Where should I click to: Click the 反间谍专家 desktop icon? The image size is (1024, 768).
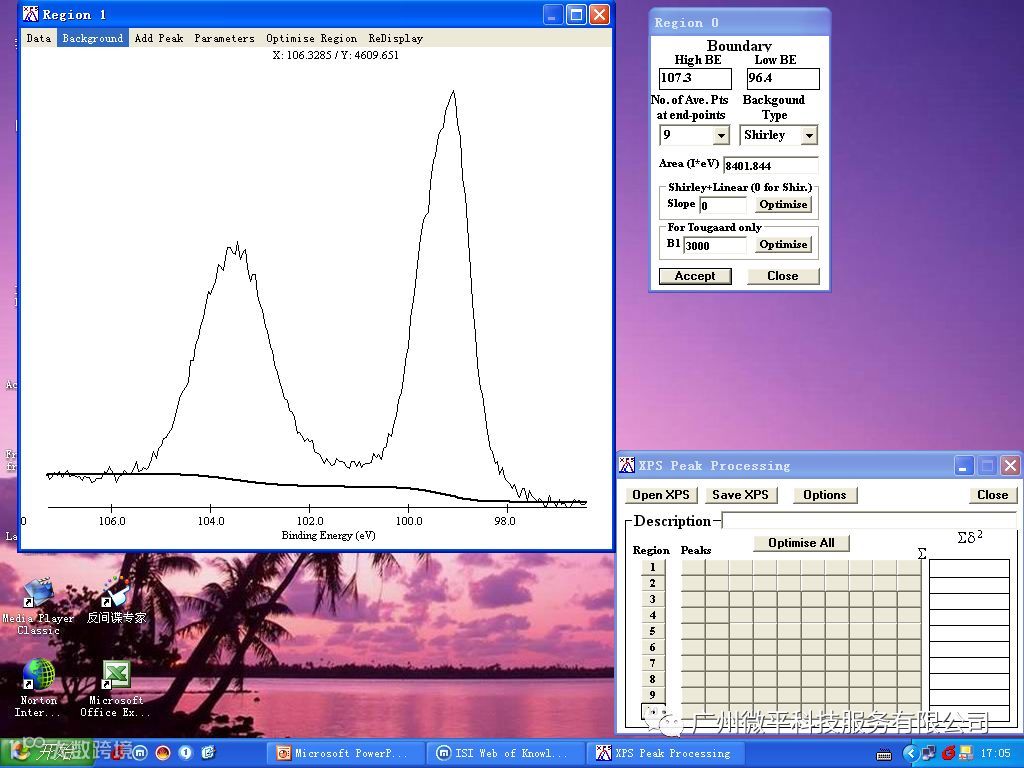116,600
